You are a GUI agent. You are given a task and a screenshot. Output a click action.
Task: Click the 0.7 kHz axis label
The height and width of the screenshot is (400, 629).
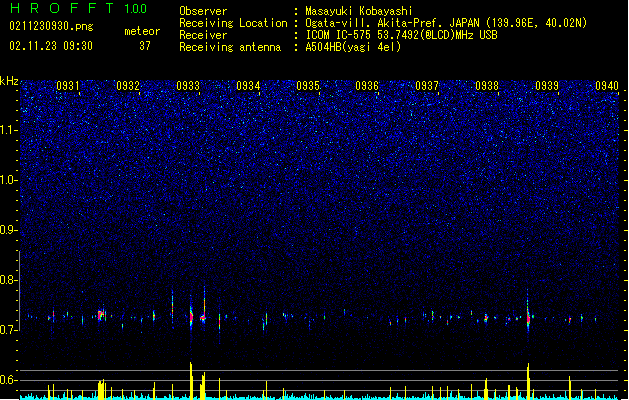9,330
